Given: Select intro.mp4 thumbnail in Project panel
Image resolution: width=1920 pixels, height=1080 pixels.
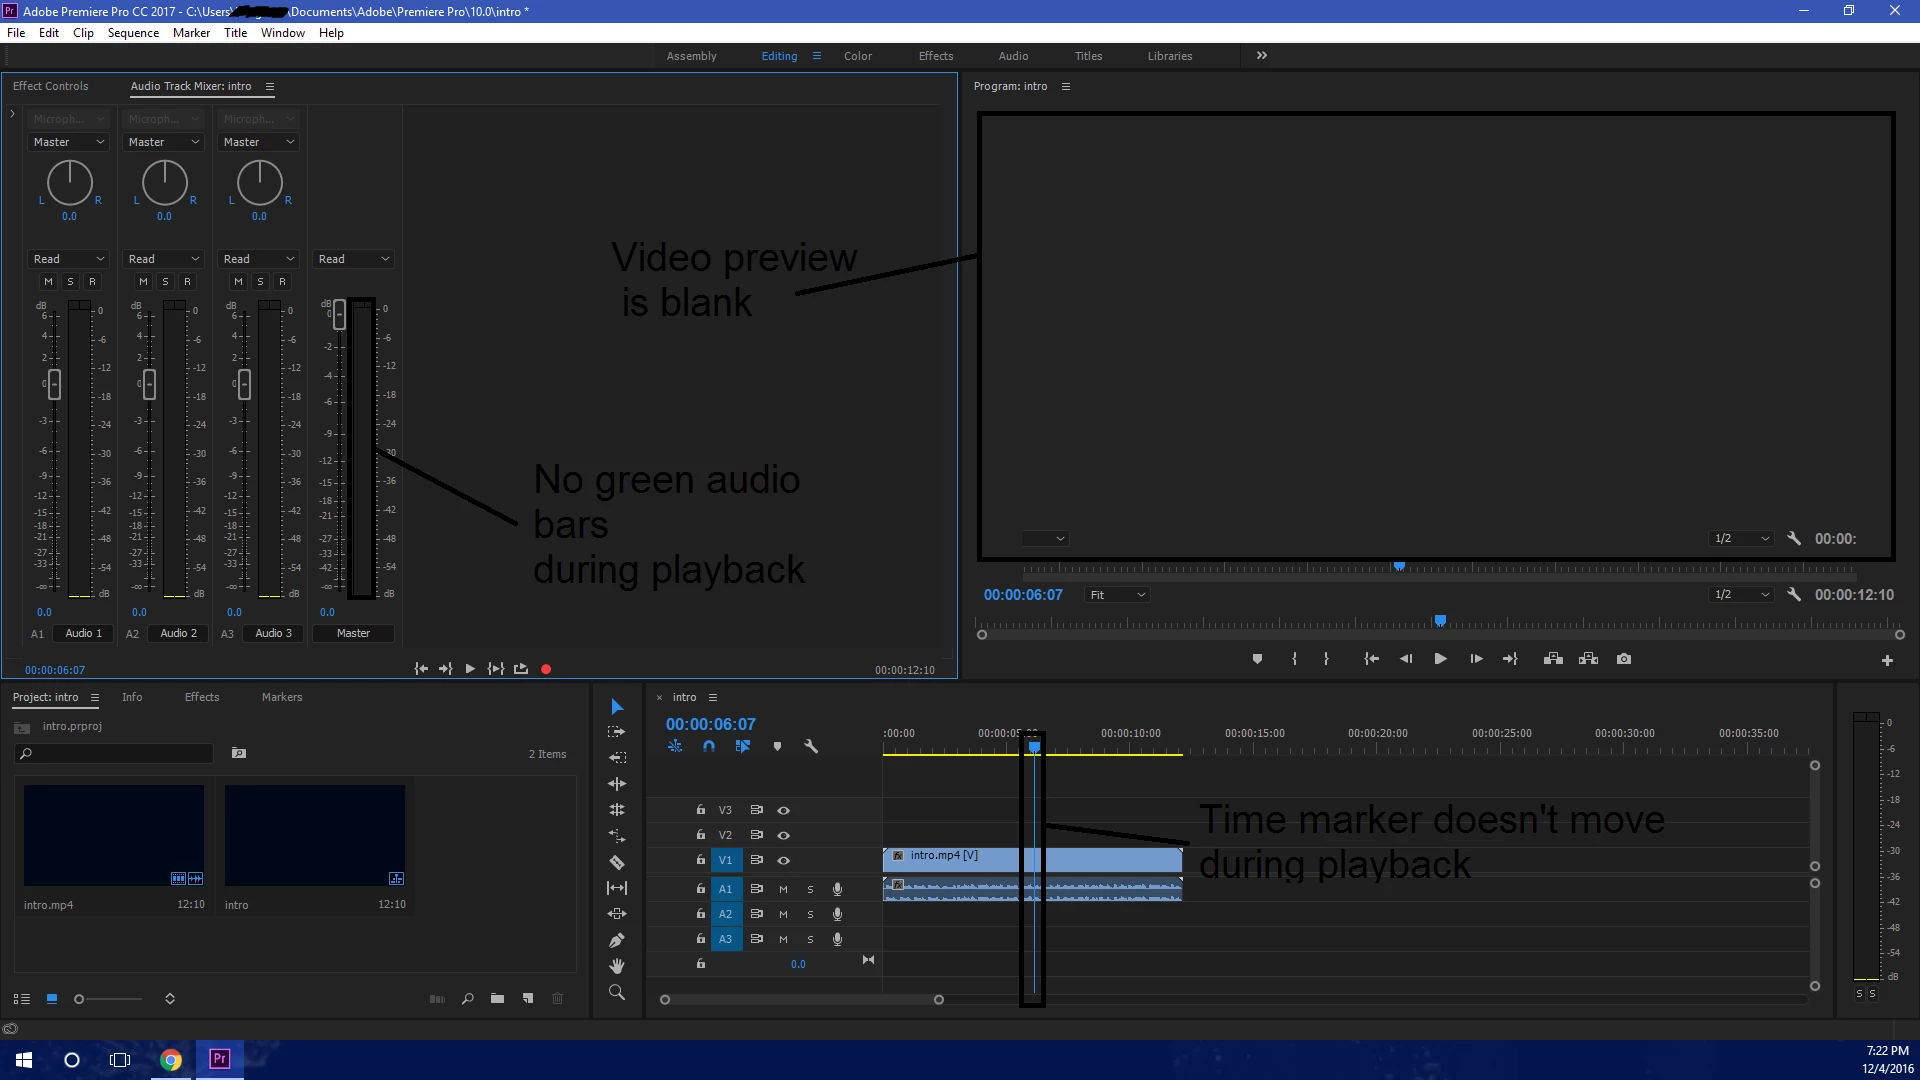Looking at the screenshot, I should point(114,835).
